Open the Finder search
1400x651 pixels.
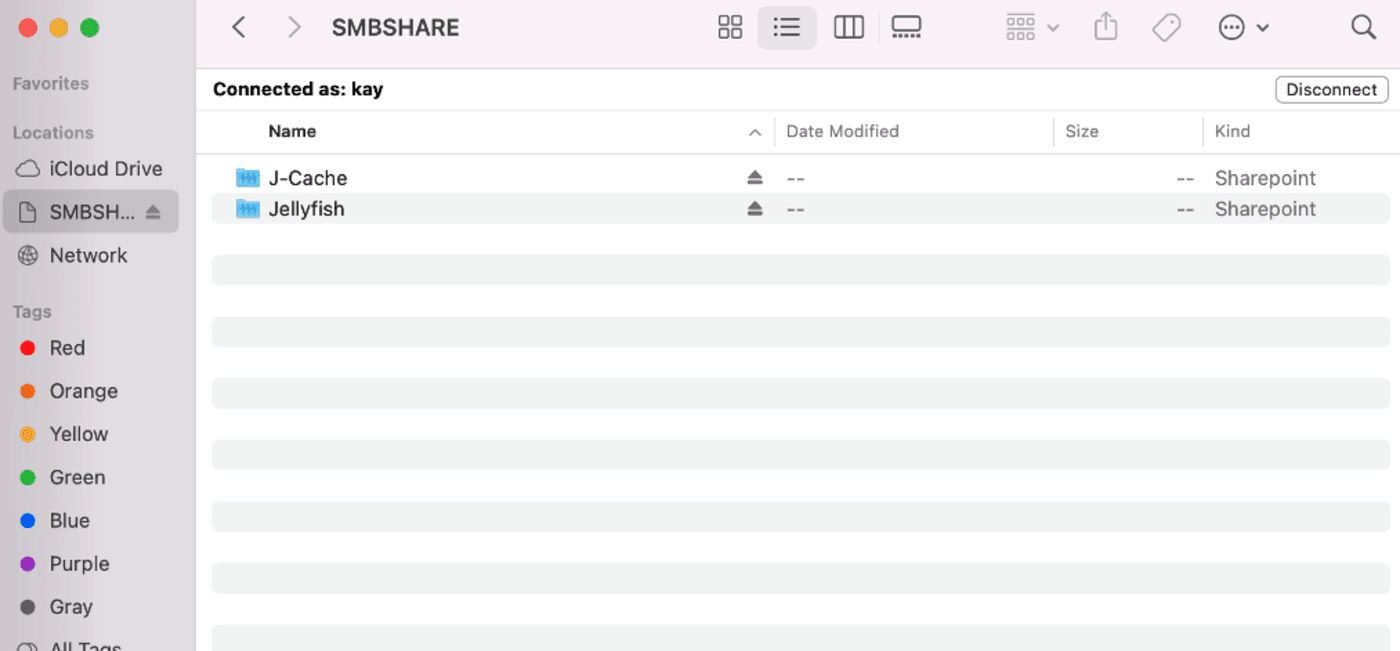click(x=1363, y=28)
